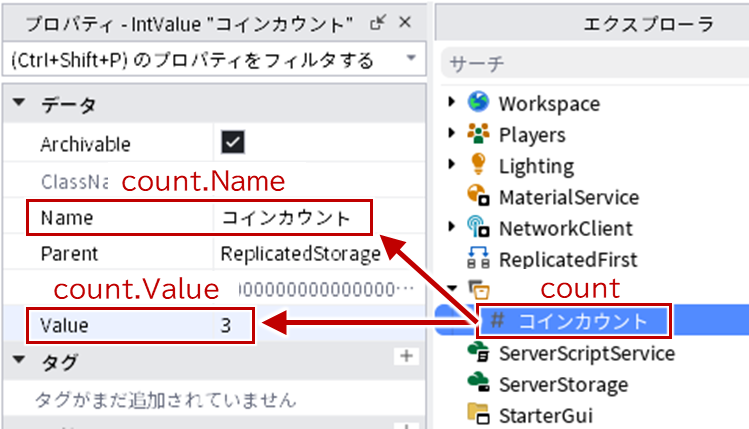The width and height of the screenshot is (749, 429).
Task: Toggle the Archivable checkbox
Action: pos(233,142)
